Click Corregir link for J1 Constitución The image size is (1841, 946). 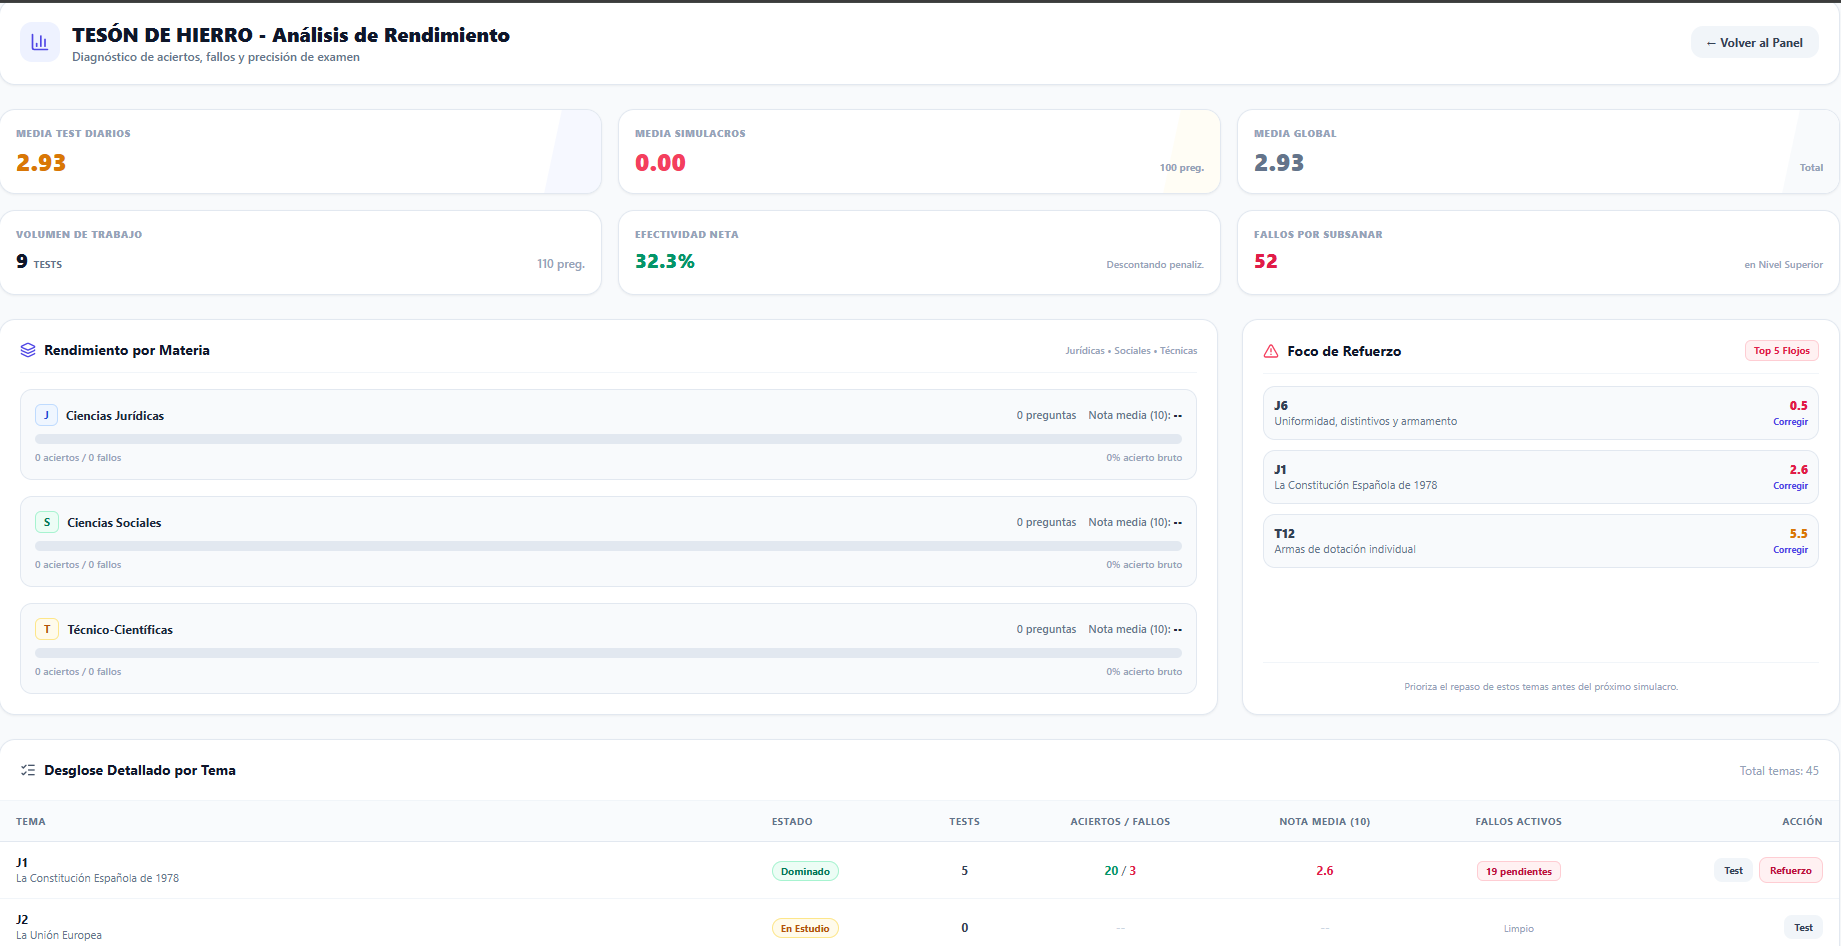[1790, 486]
